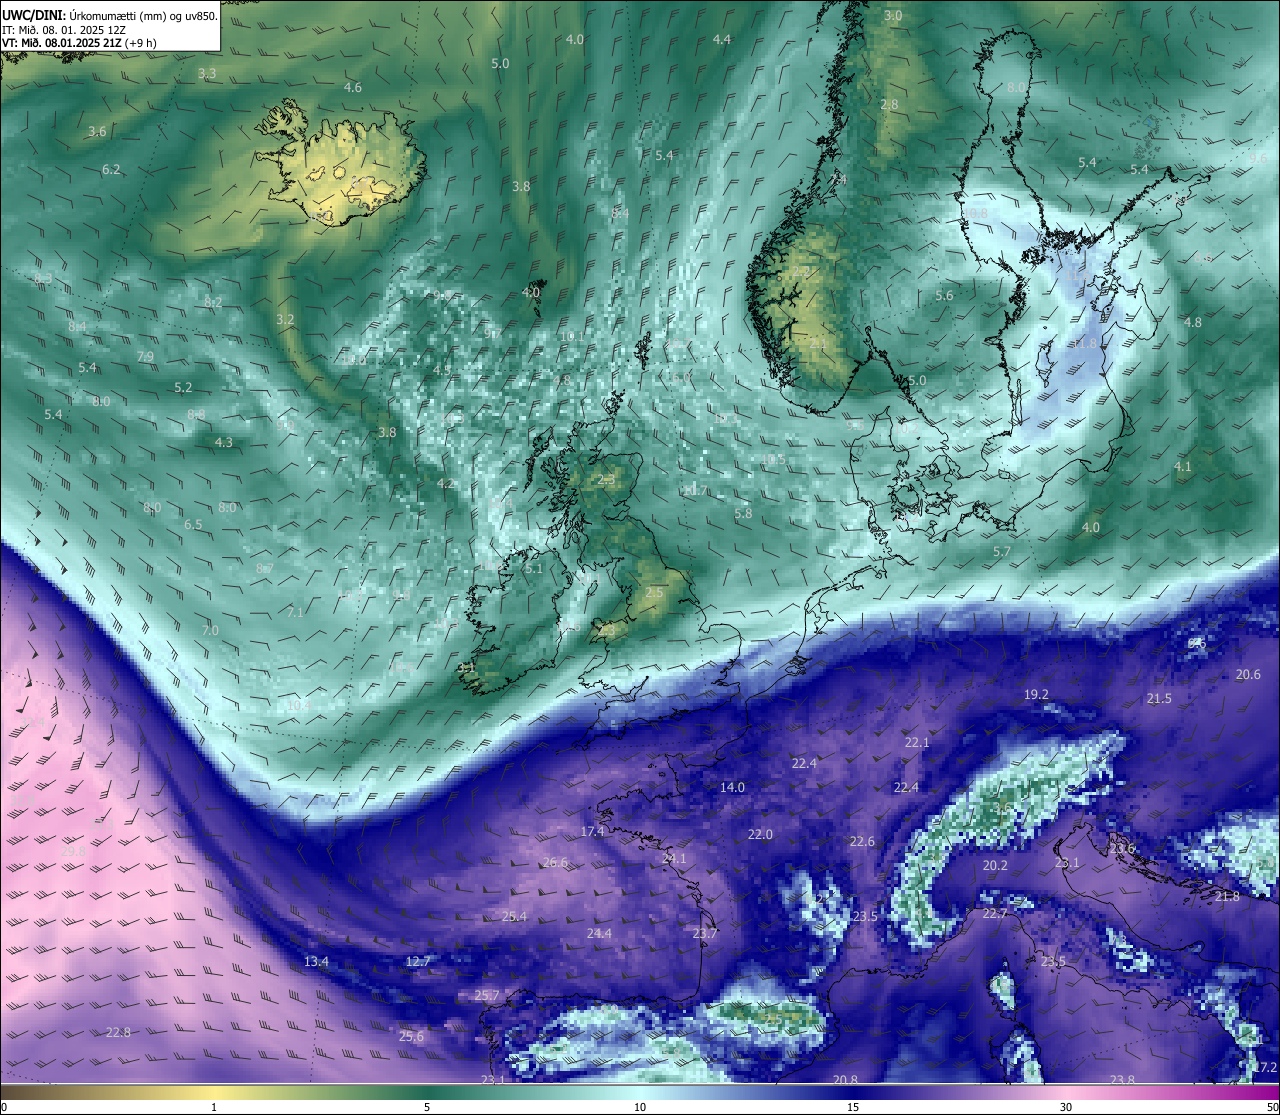
Task: Click the 5.2 value label
Action: tap(183, 387)
